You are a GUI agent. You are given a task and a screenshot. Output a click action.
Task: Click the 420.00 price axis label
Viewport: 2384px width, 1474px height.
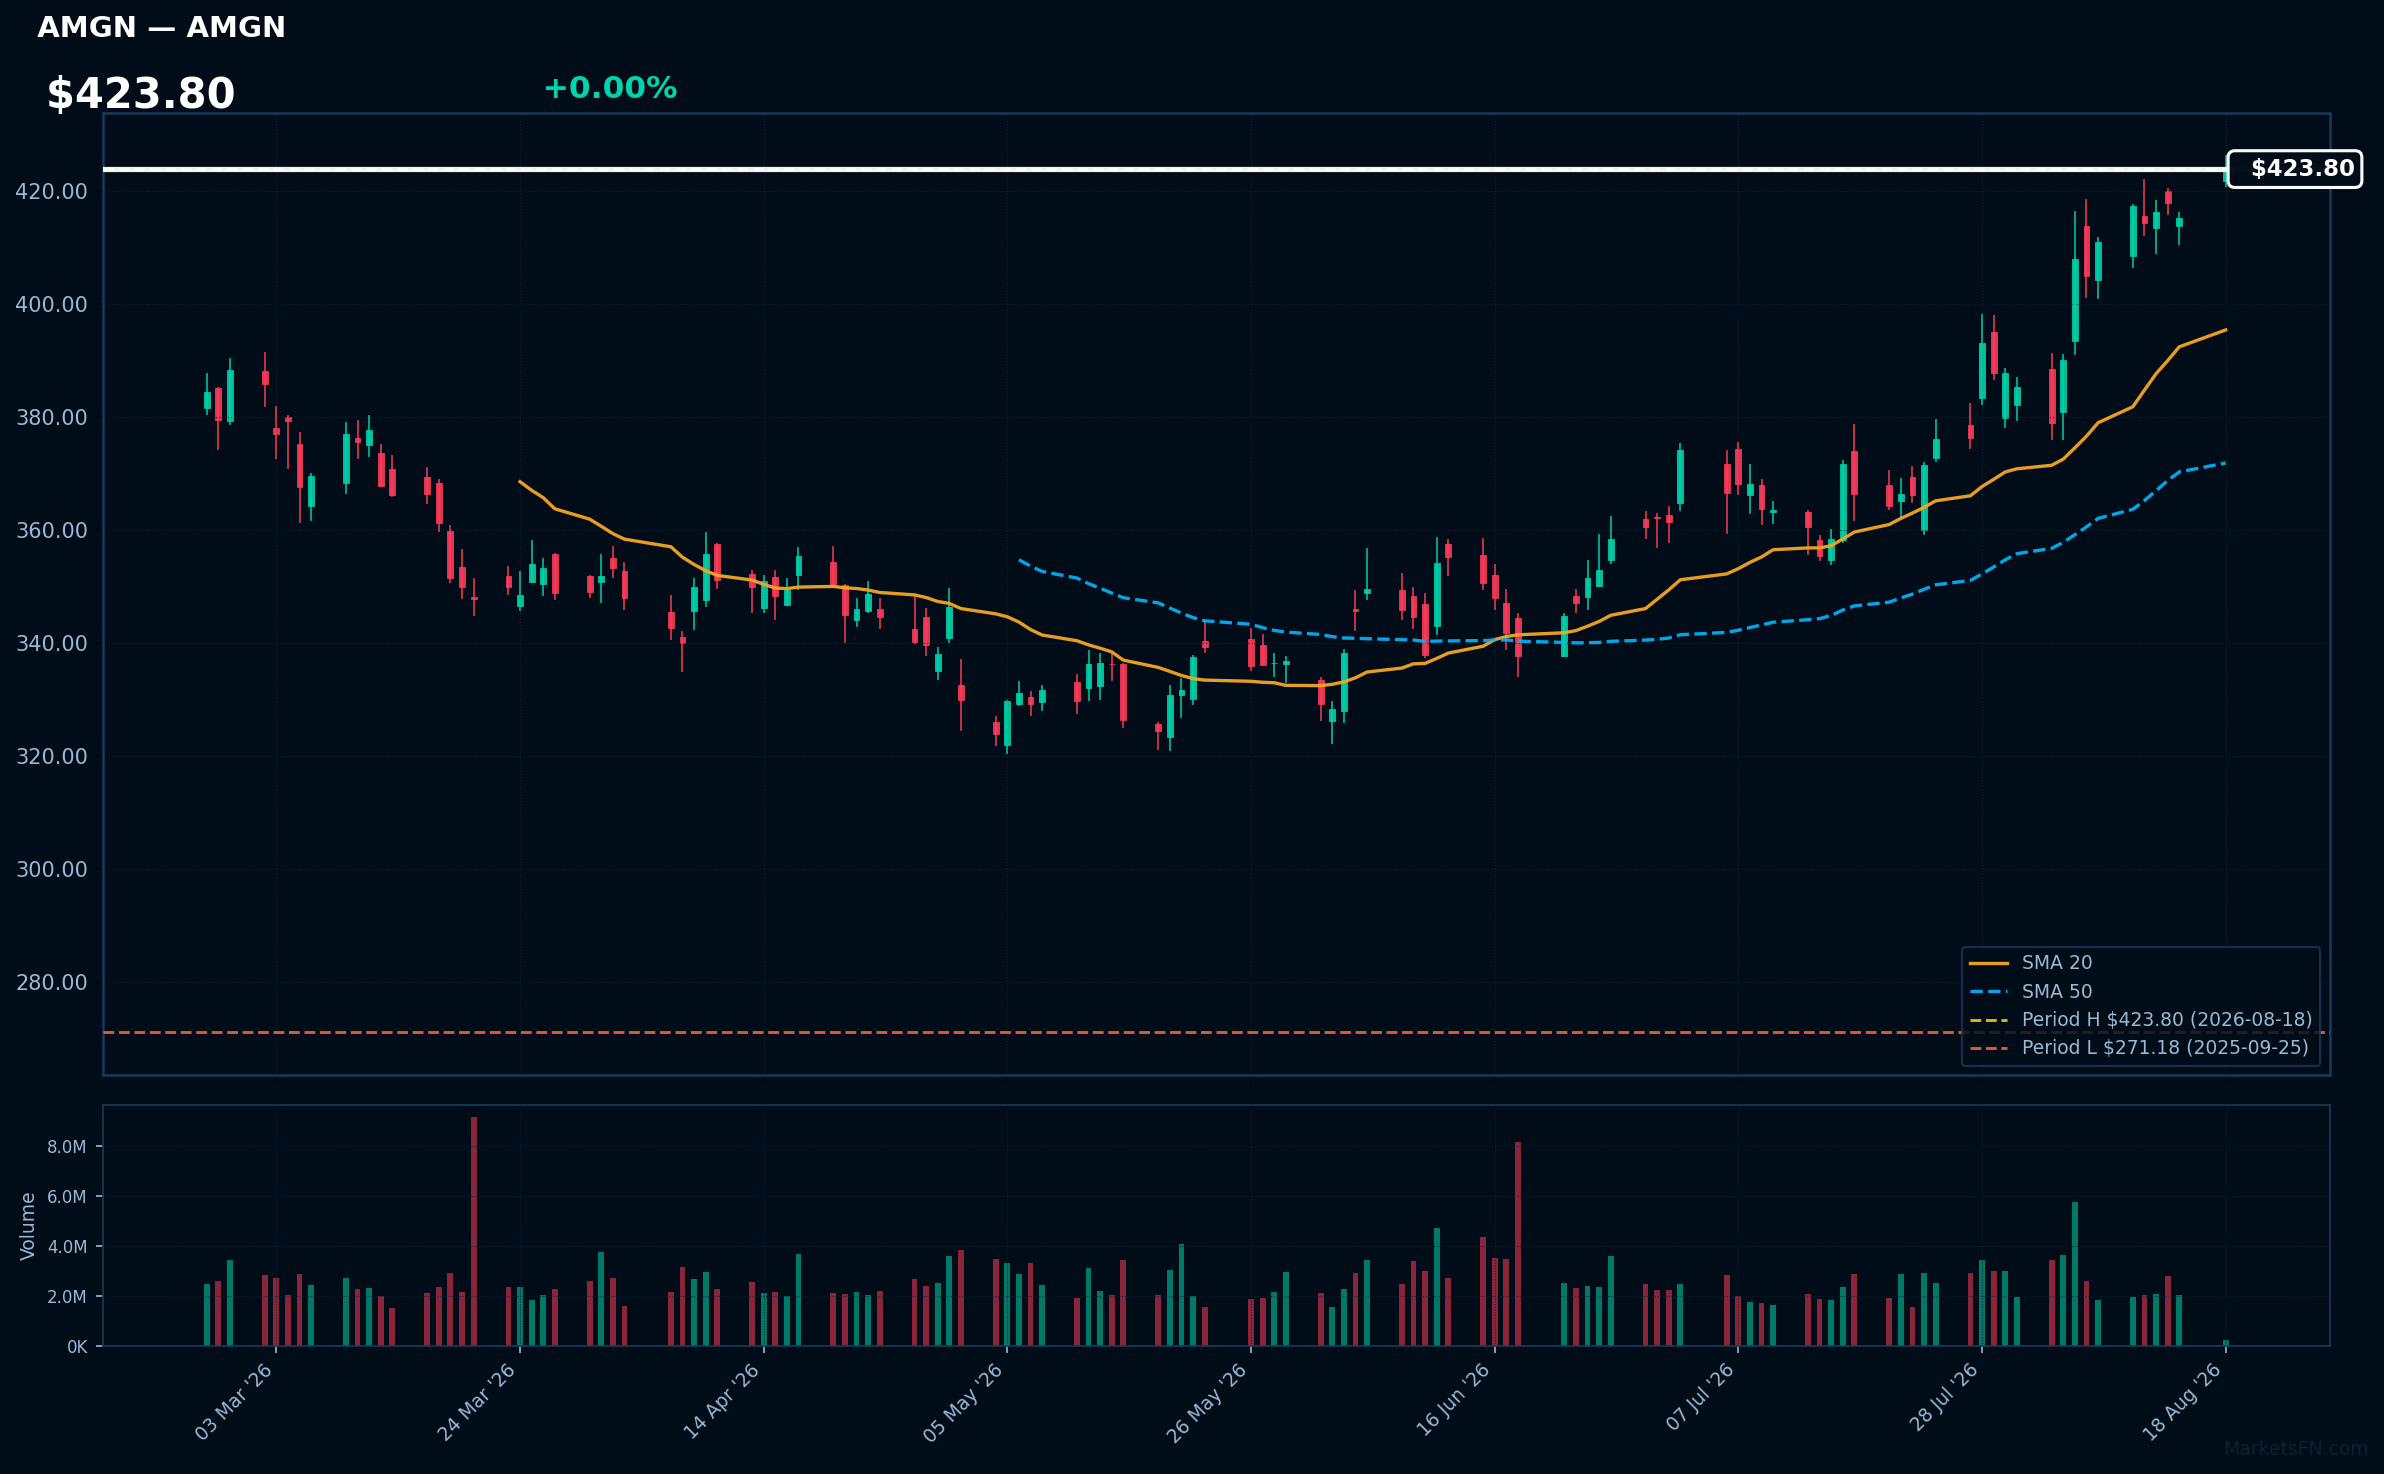[51, 191]
